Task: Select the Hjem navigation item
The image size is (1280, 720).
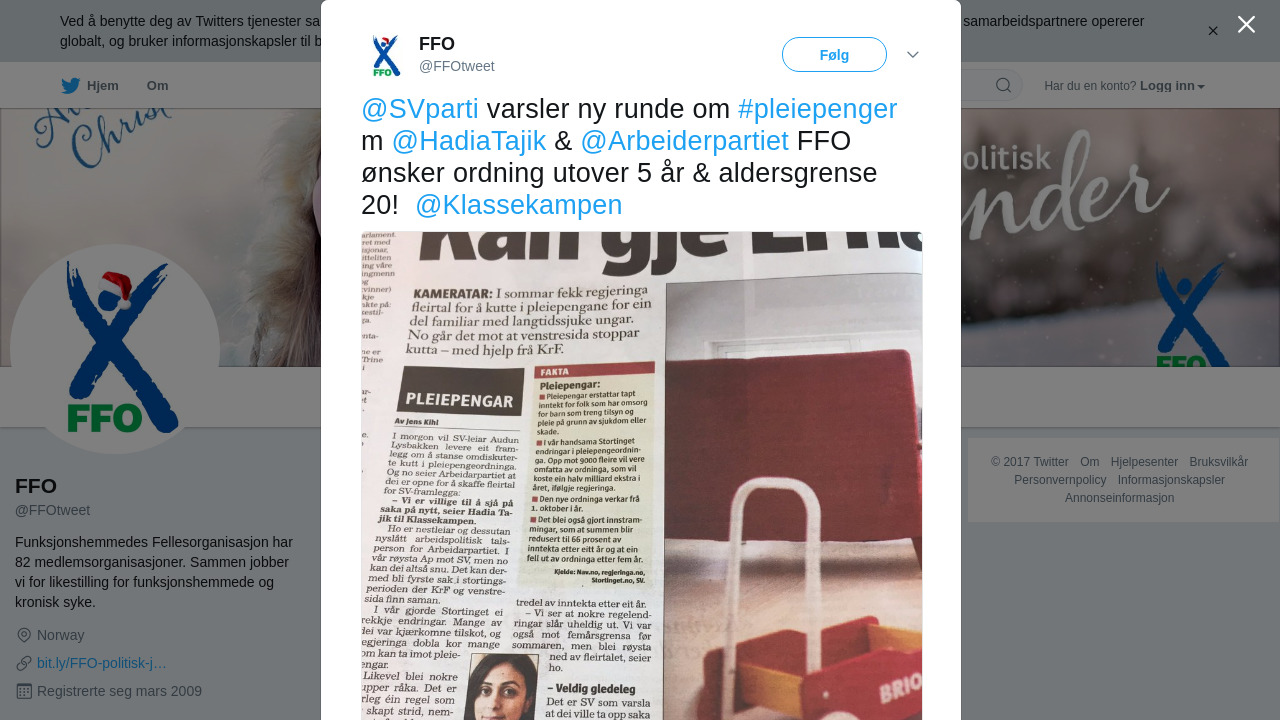Action: point(90,86)
